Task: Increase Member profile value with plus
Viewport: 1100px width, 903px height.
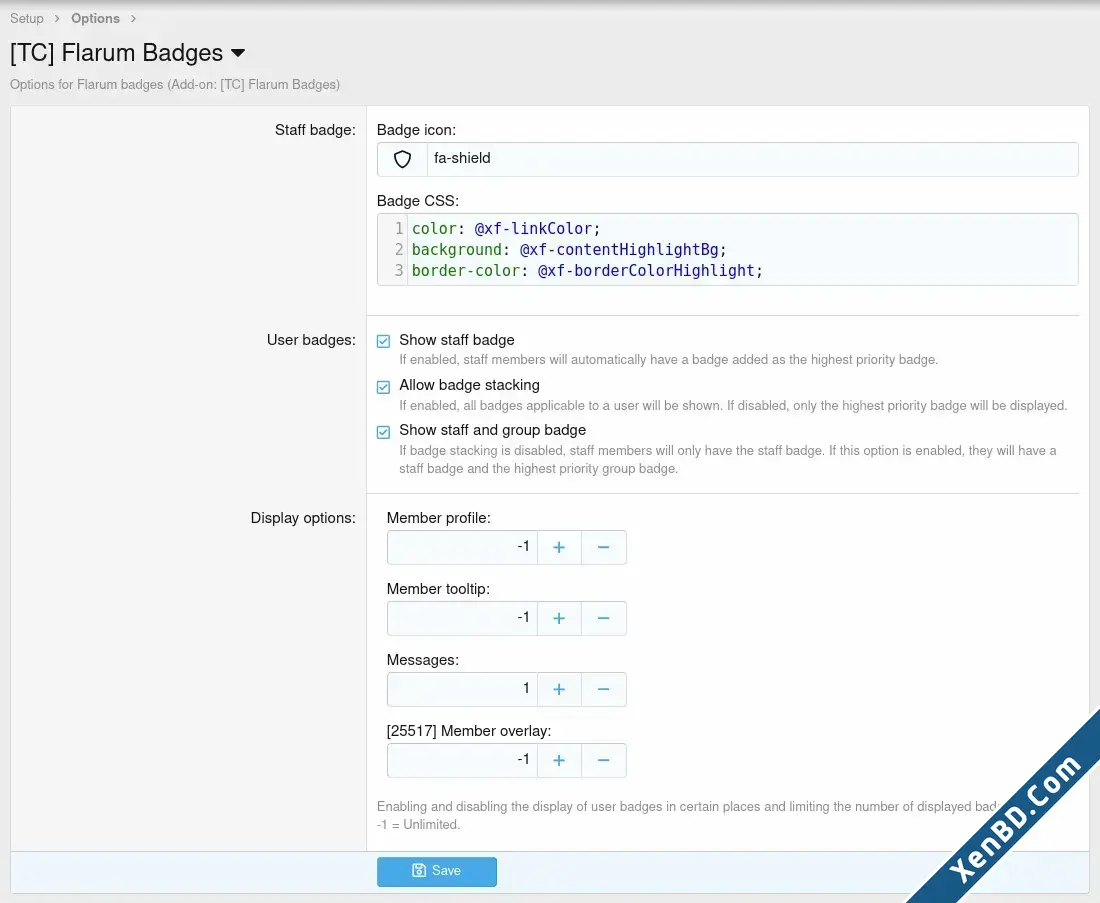Action: point(559,547)
